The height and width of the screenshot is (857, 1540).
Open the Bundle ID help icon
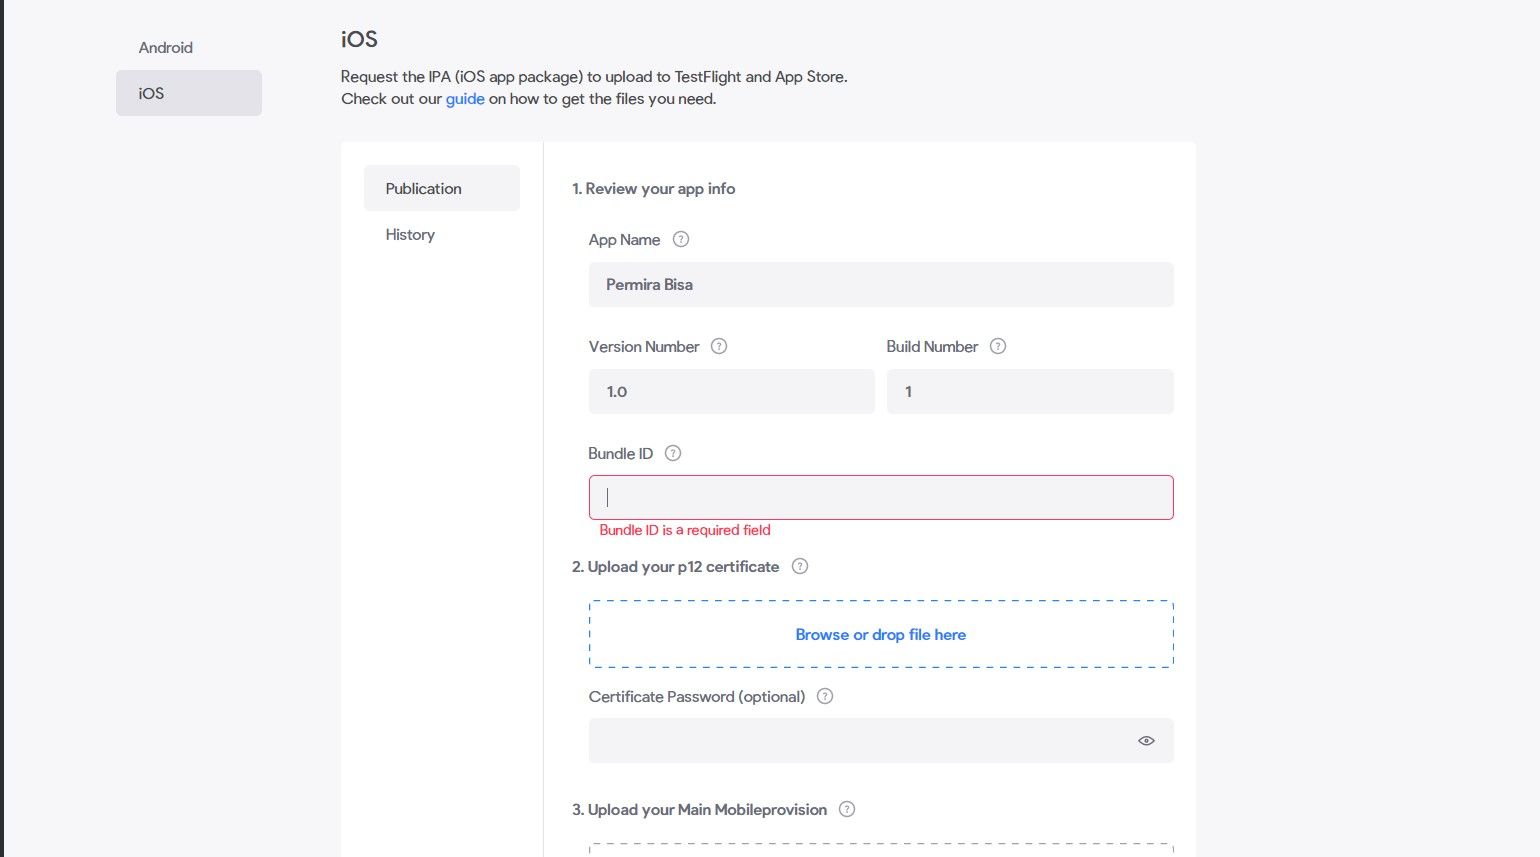click(x=673, y=453)
